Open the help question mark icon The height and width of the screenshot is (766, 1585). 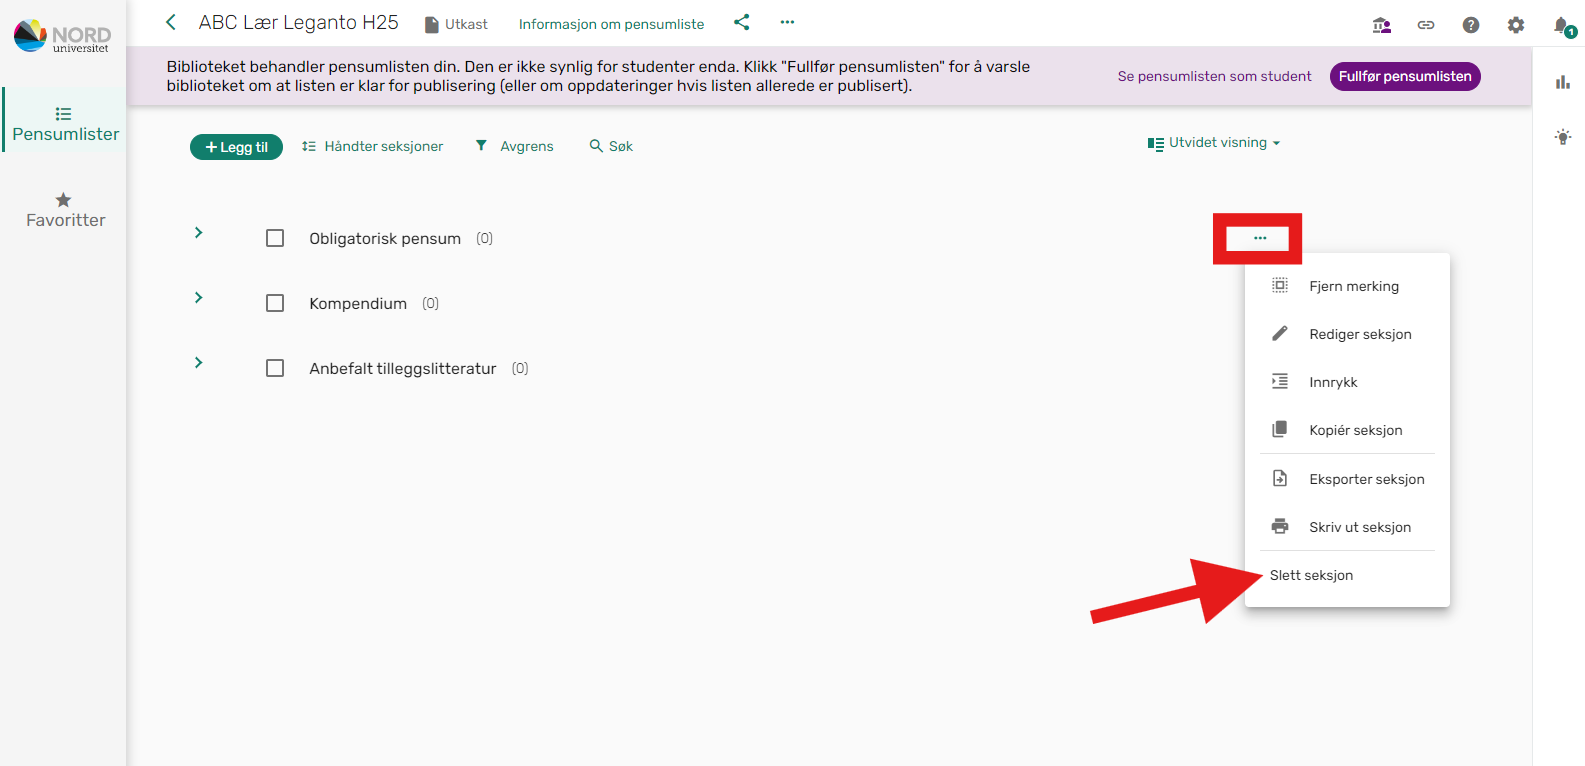1471,25
